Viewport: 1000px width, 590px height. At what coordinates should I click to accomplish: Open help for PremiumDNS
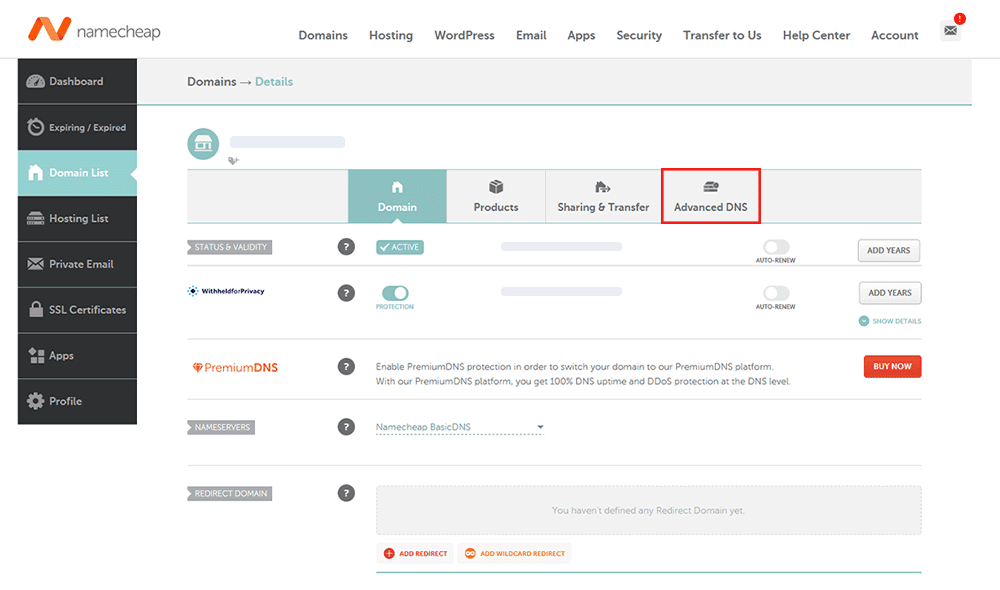coord(346,367)
